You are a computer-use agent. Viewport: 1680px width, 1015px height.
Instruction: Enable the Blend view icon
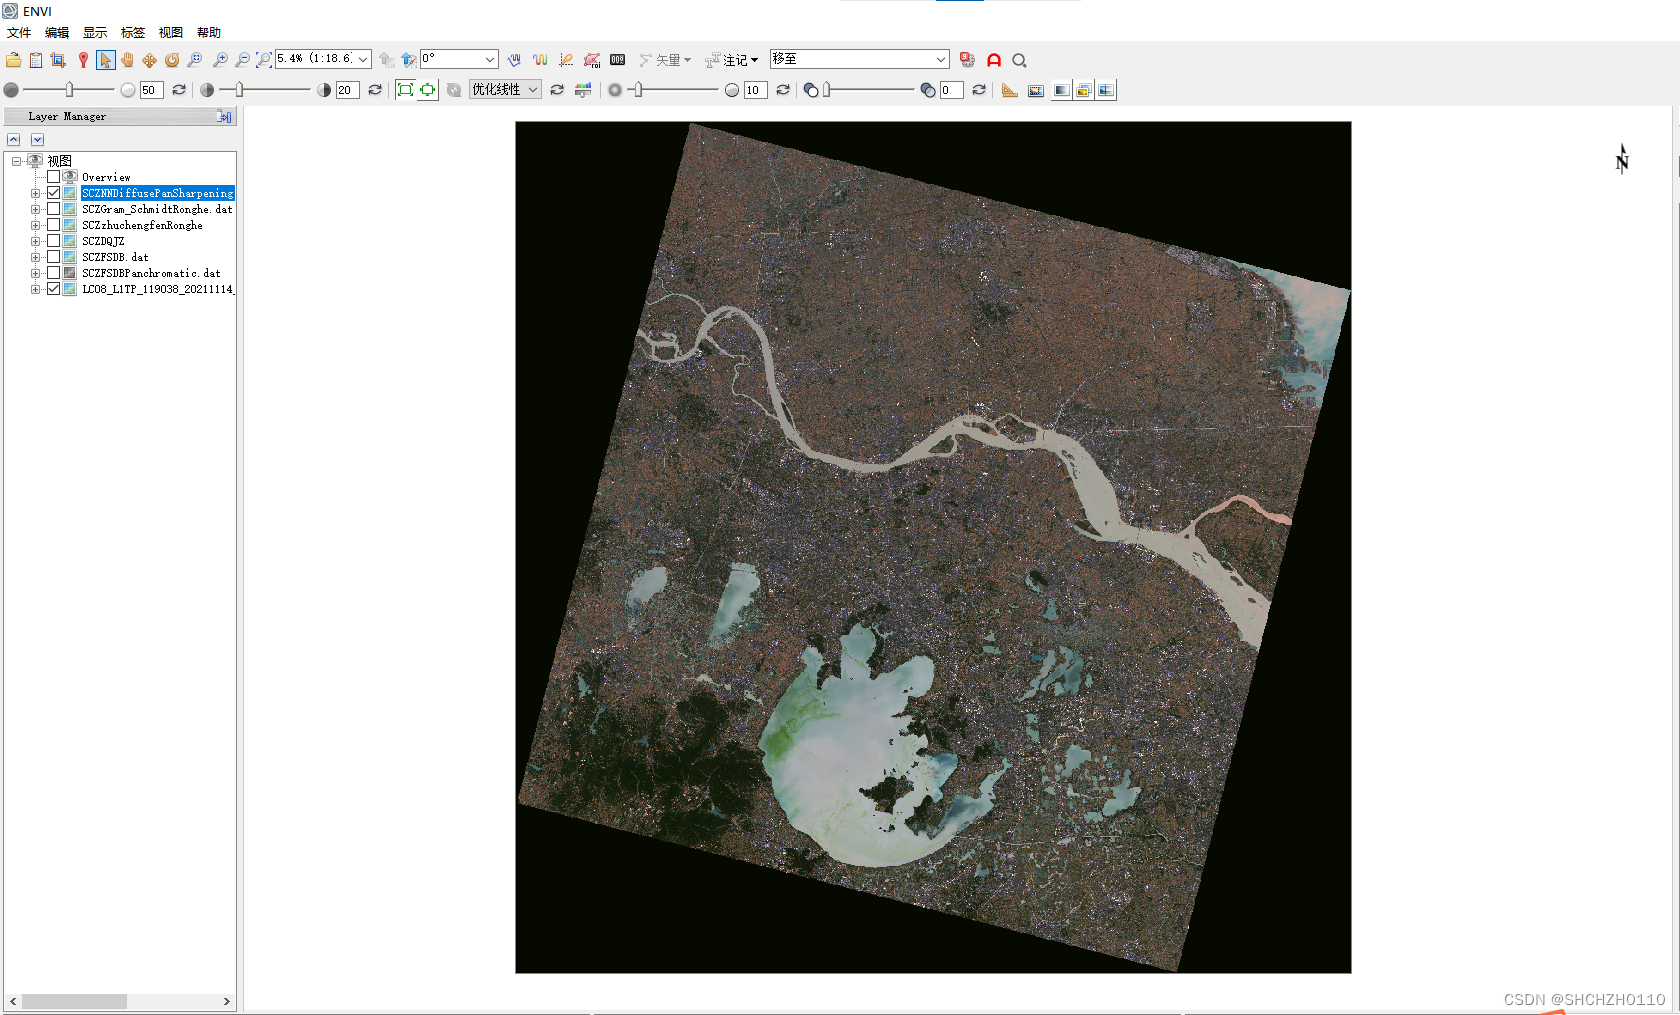(1062, 90)
